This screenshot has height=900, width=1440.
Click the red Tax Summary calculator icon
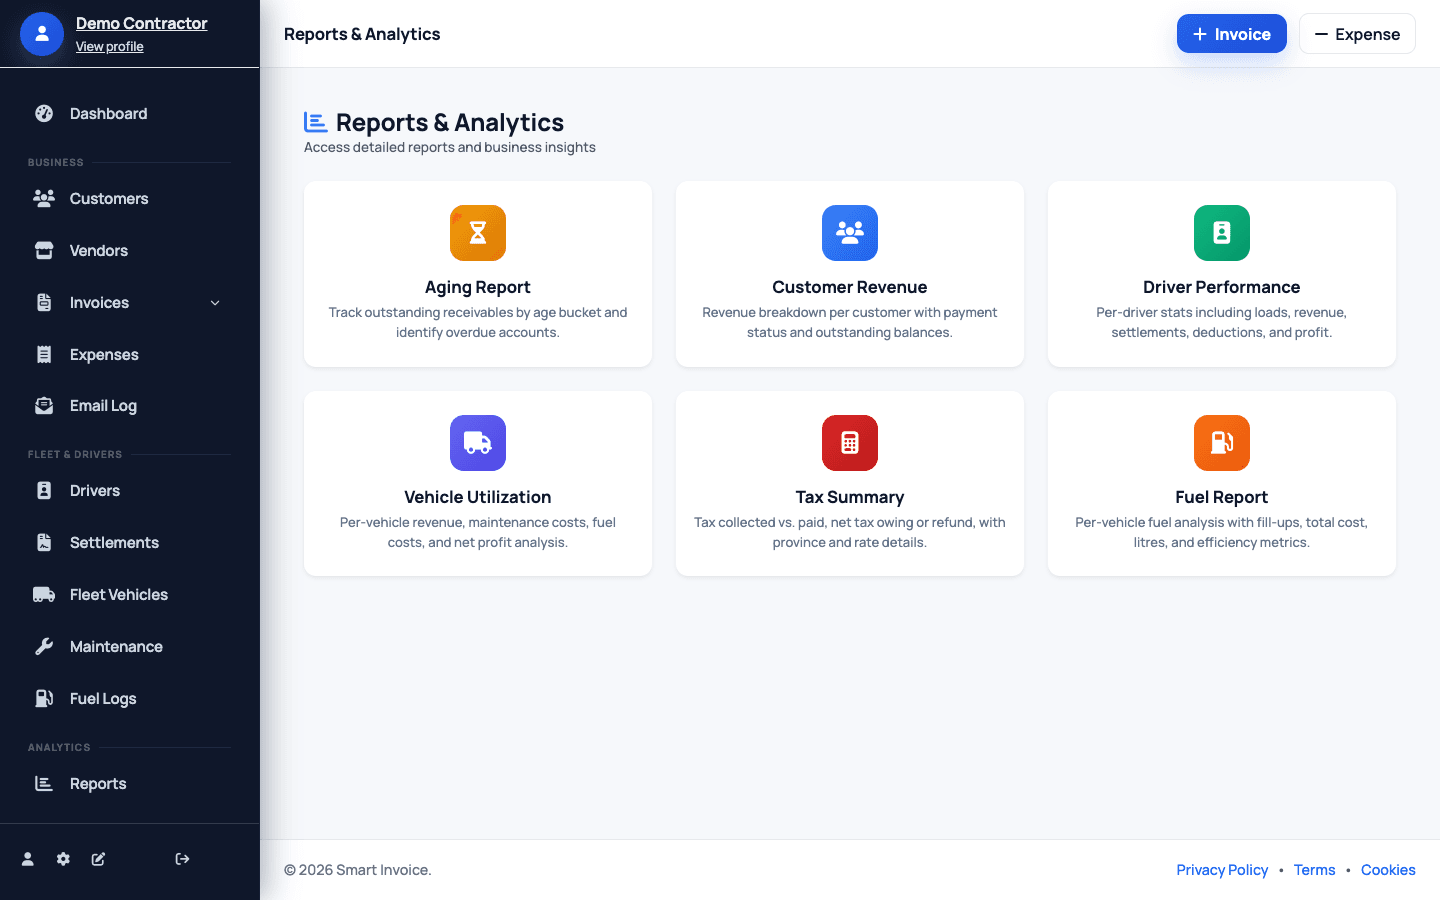[850, 443]
